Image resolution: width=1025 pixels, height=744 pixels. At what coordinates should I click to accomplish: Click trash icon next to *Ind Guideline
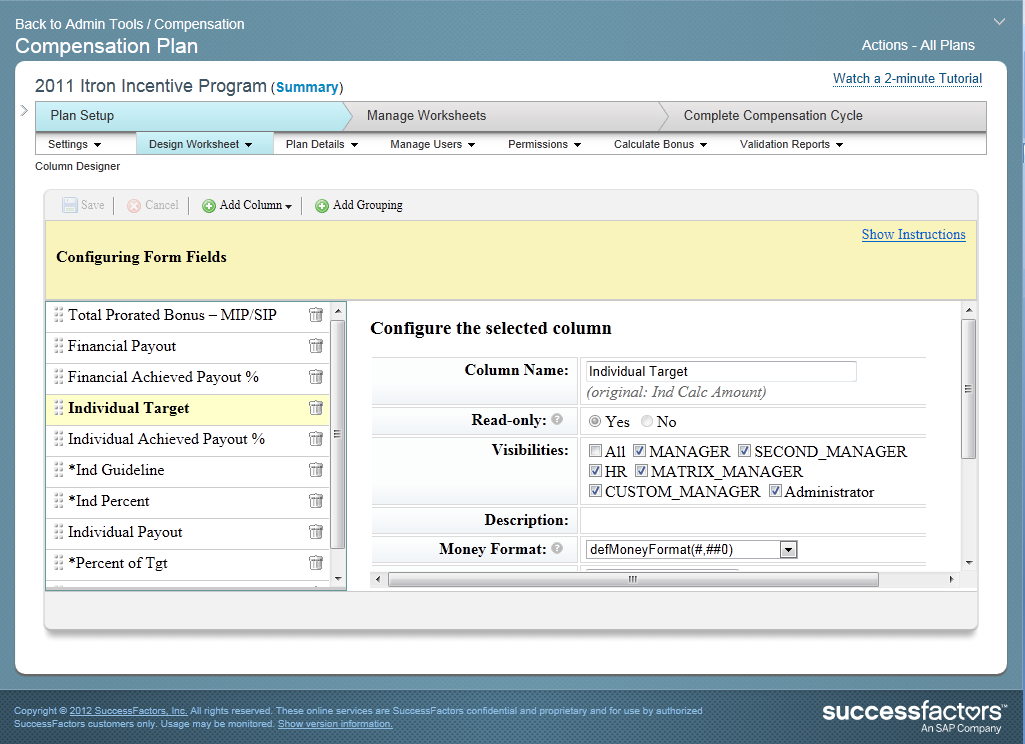click(x=316, y=469)
